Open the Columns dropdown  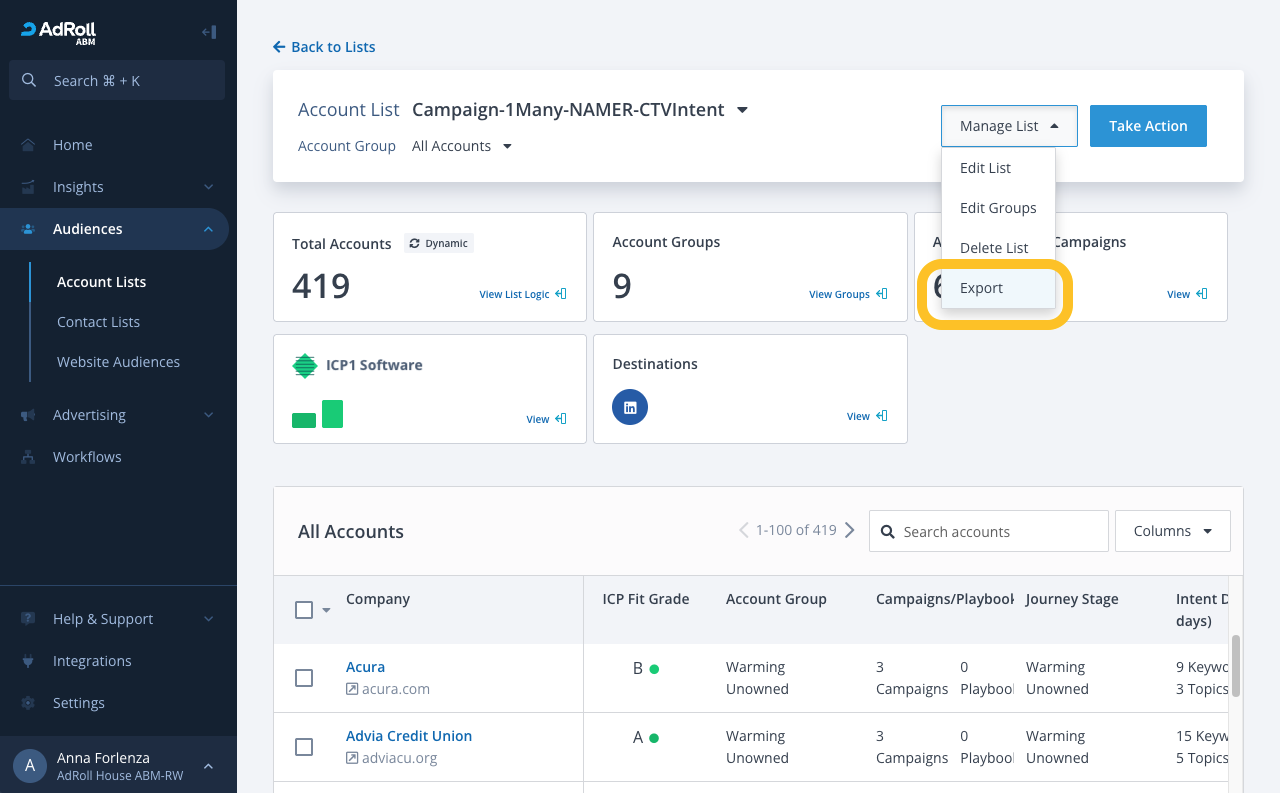[1172, 531]
